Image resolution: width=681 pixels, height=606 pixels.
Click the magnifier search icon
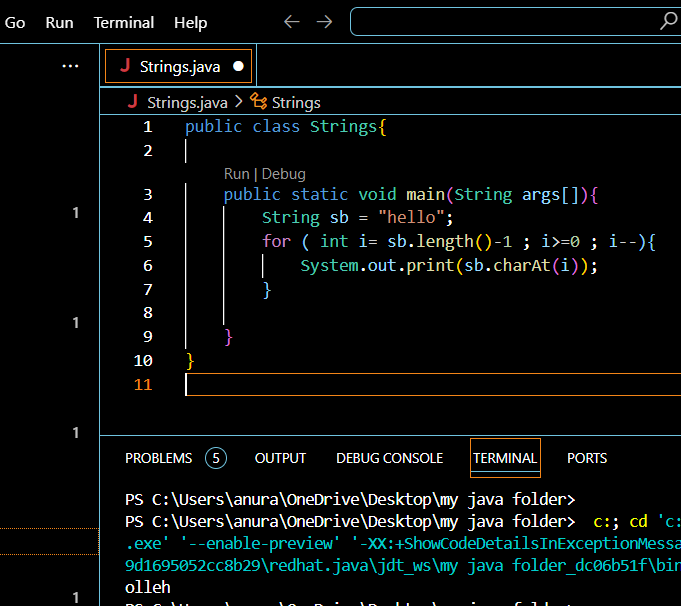tap(669, 21)
